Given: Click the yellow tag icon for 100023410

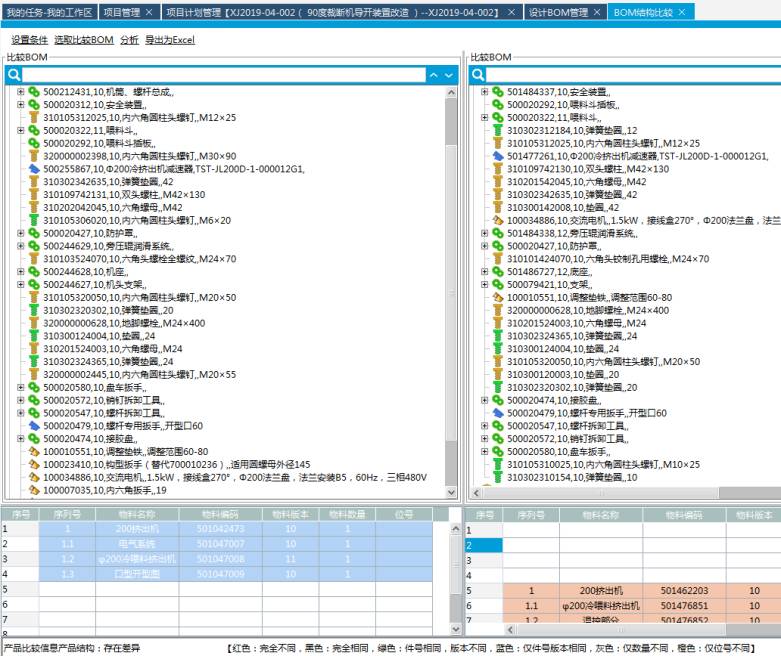Looking at the screenshot, I should coord(33,464).
